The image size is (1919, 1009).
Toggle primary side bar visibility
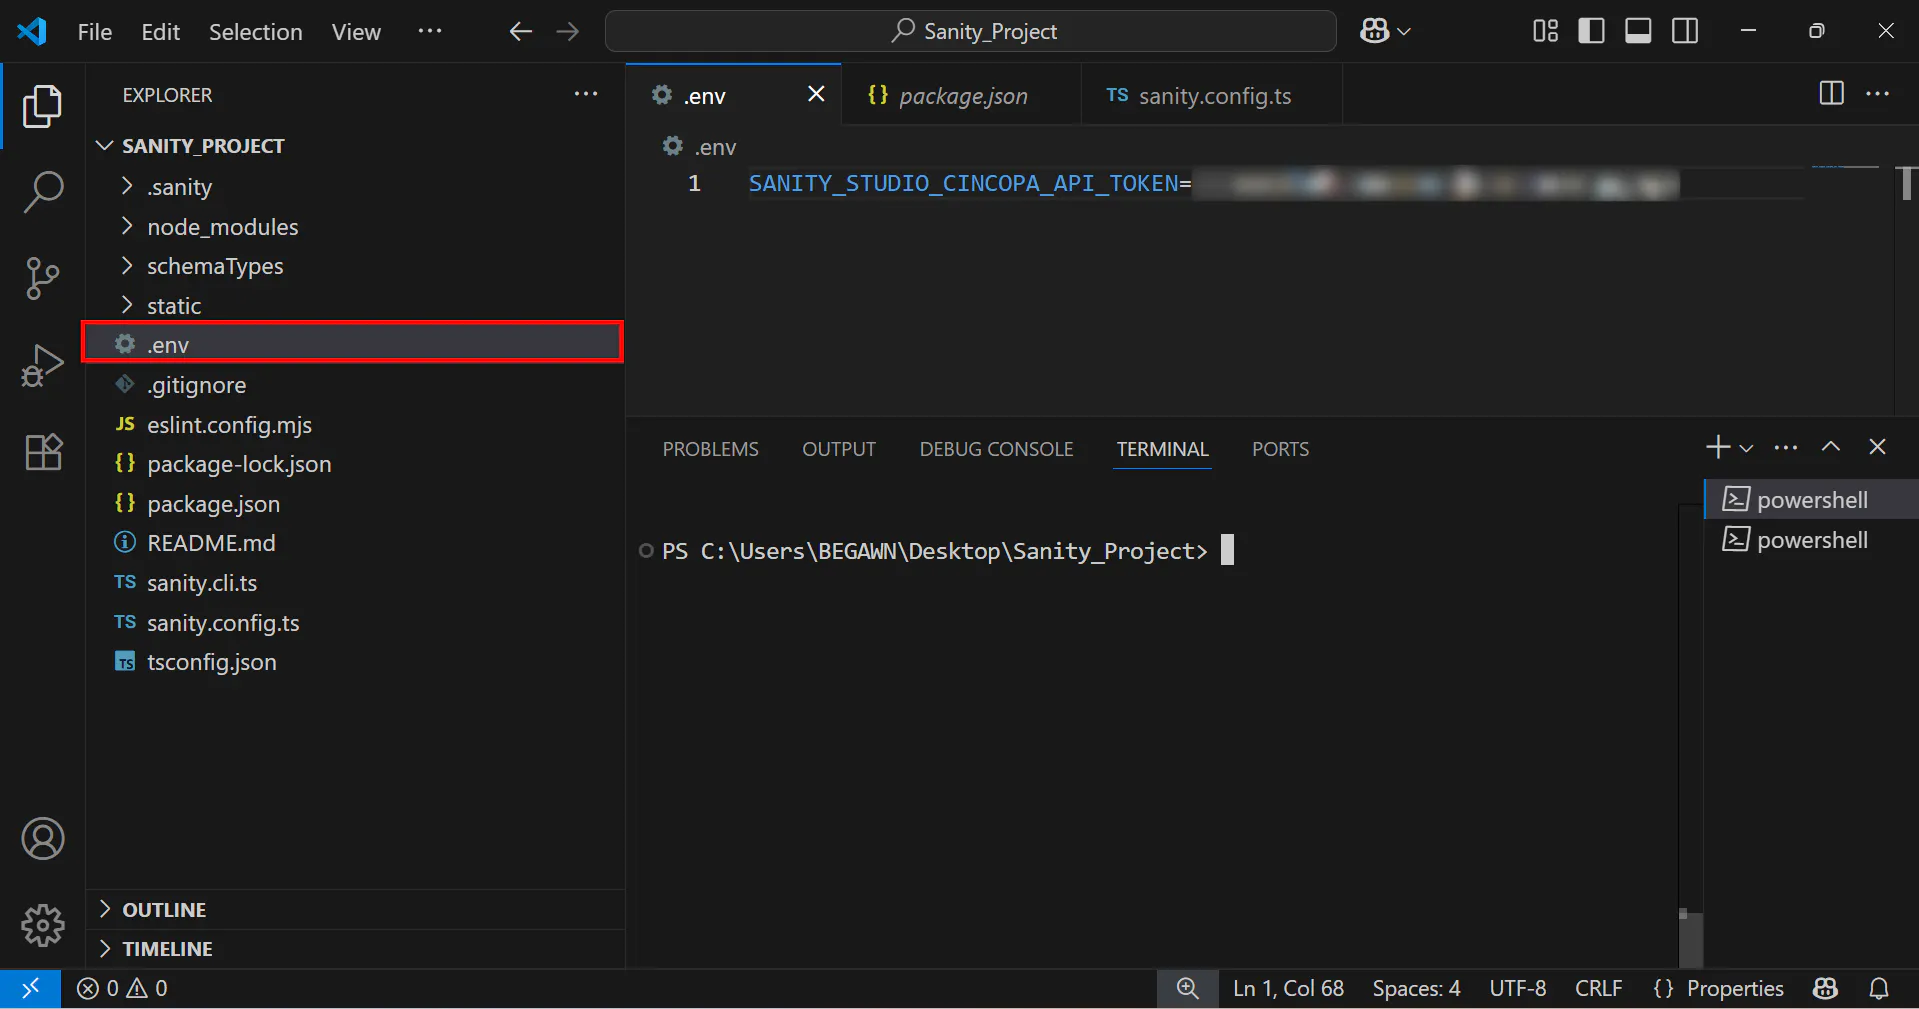point(1591,31)
